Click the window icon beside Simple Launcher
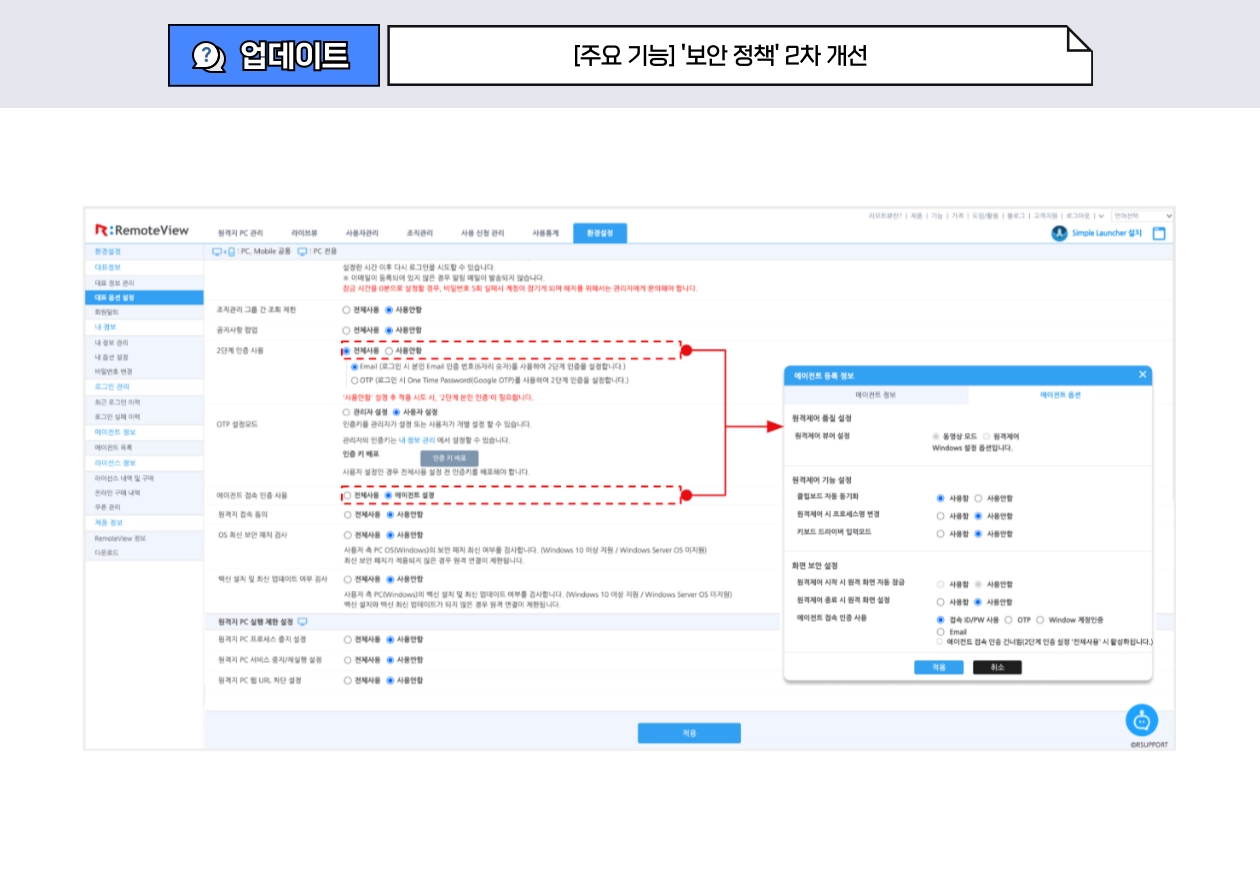This screenshot has width=1260, height=891. point(1159,233)
